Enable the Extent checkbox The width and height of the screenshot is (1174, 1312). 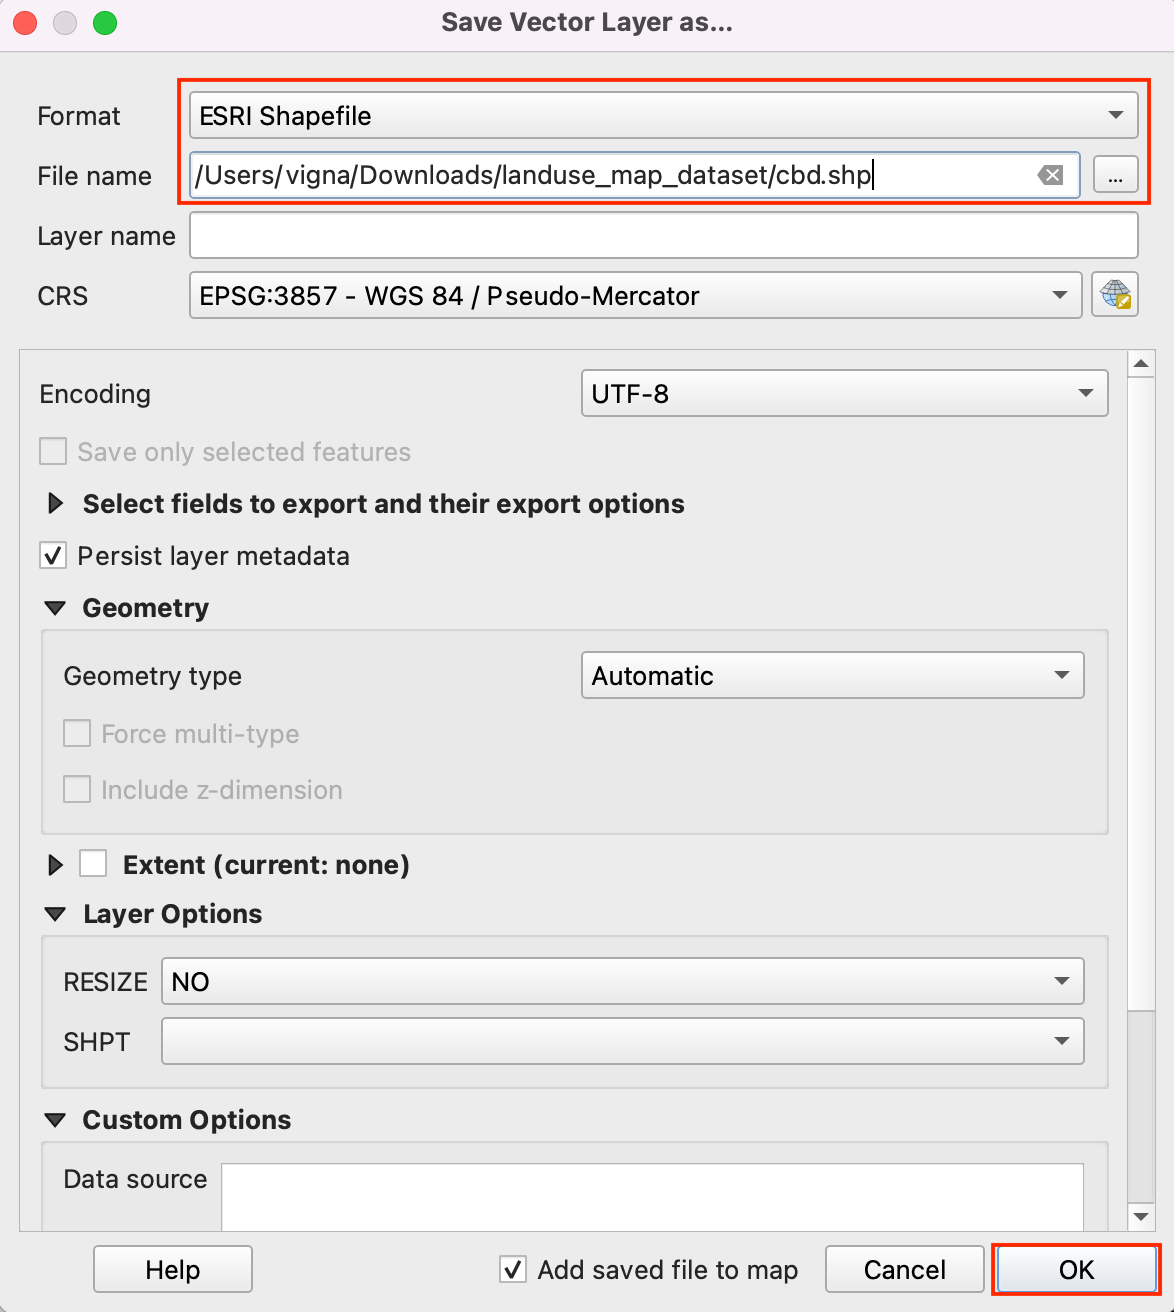93,863
